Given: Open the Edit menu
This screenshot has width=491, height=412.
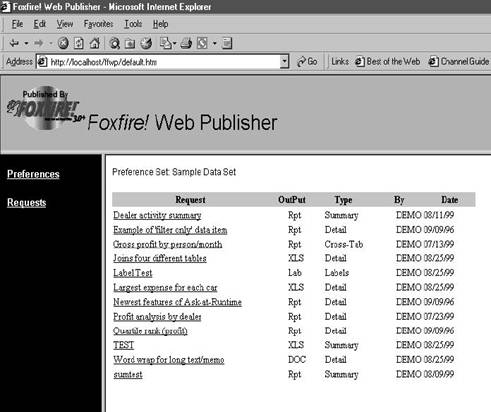Looking at the screenshot, I should 40,24.
